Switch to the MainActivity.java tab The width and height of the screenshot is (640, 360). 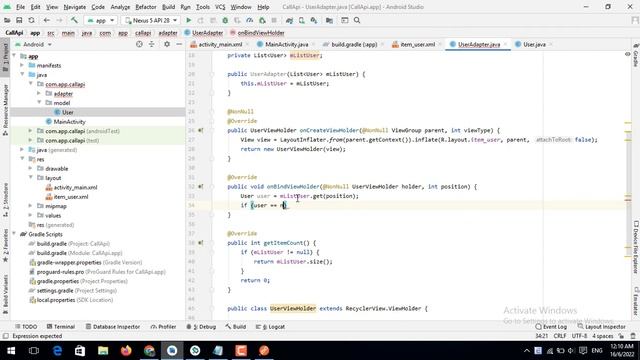pyautogui.click(x=287, y=44)
